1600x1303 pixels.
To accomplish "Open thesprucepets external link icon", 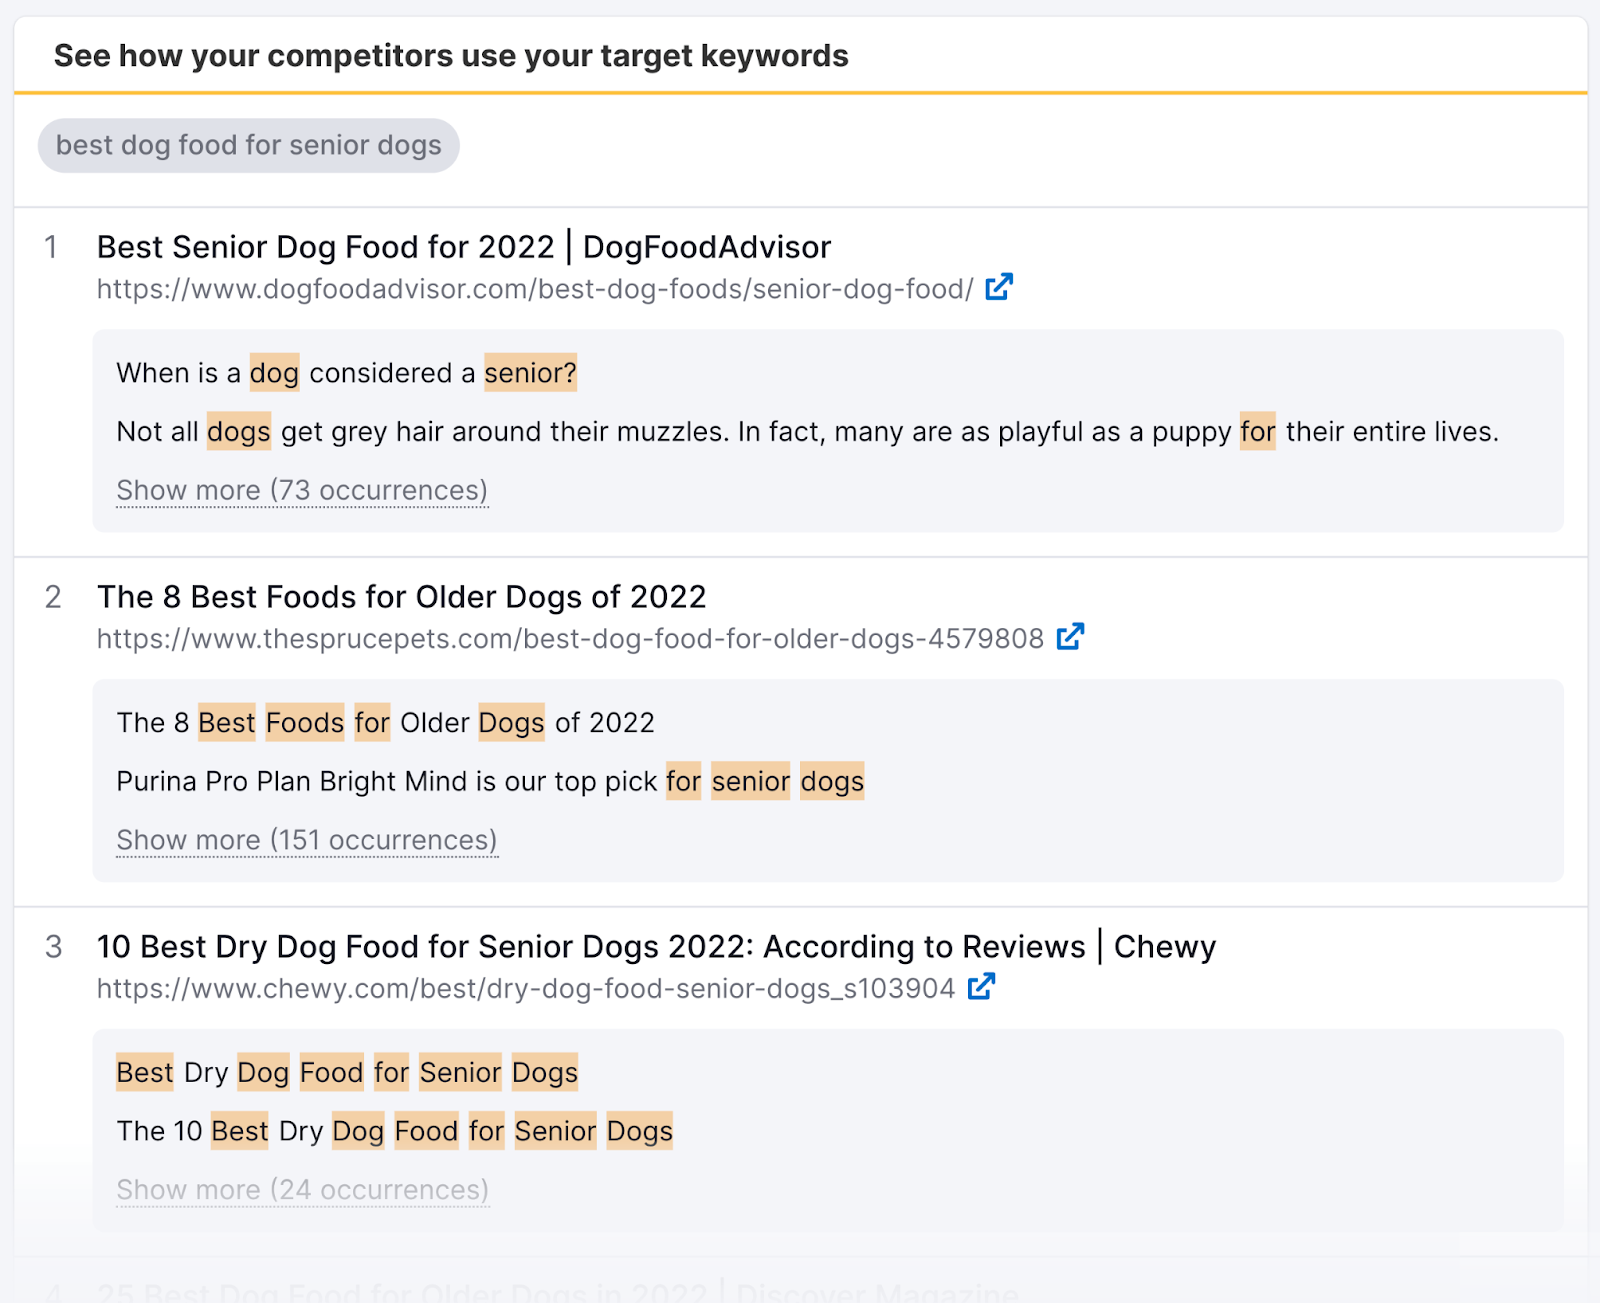I will [1070, 637].
